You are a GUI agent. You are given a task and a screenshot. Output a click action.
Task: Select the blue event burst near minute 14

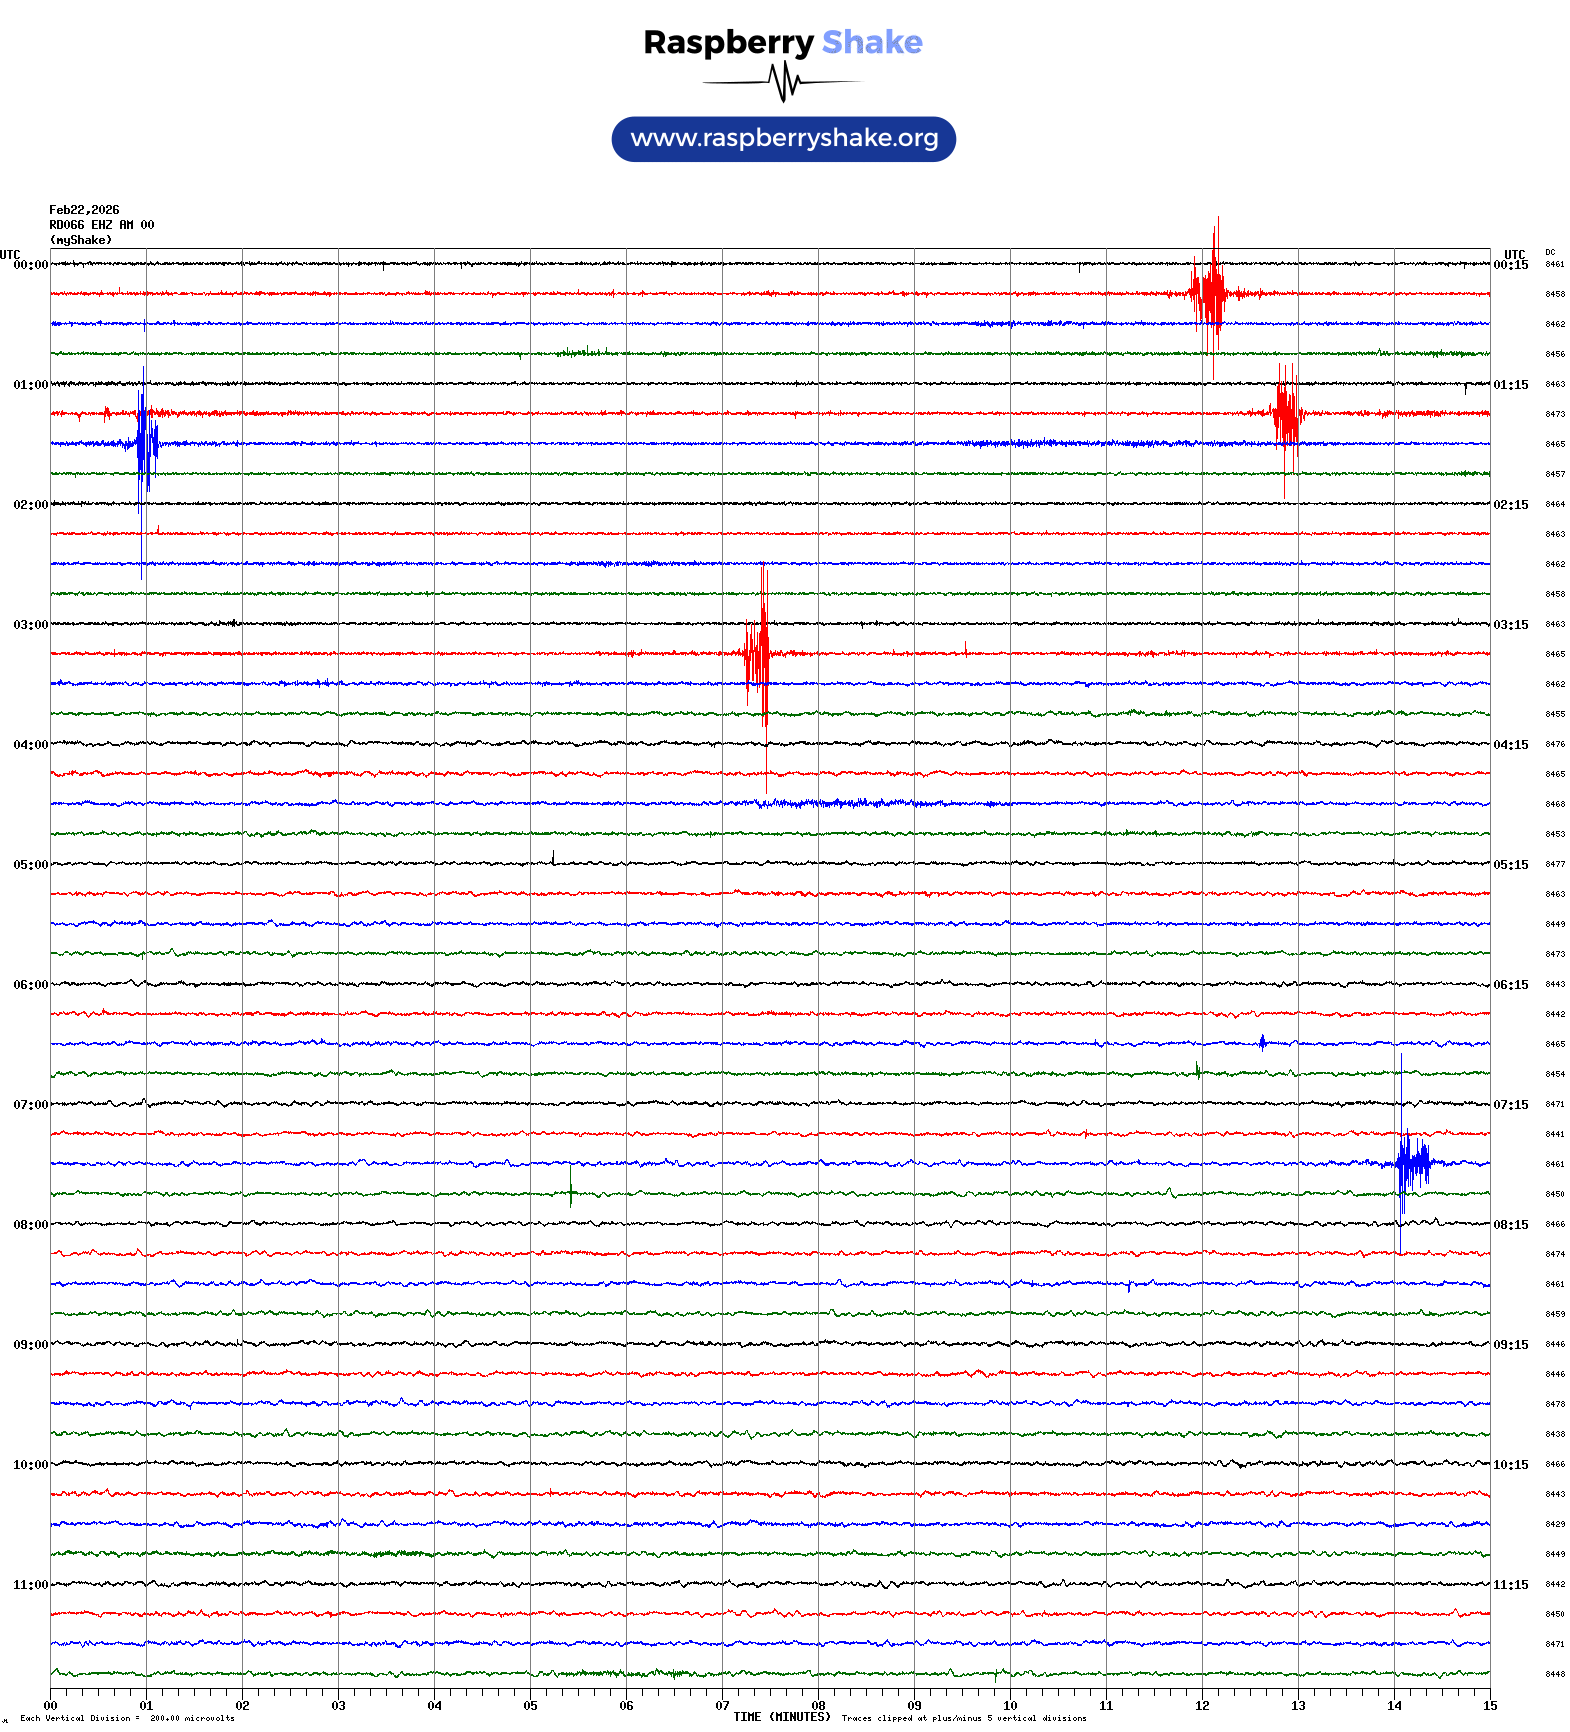tap(1411, 1163)
